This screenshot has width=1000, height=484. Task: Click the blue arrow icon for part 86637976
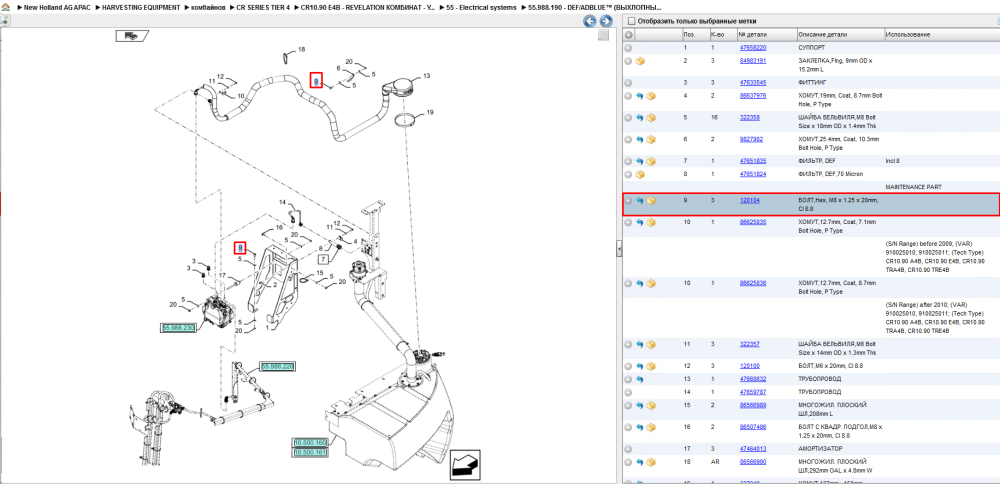(x=640, y=96)
